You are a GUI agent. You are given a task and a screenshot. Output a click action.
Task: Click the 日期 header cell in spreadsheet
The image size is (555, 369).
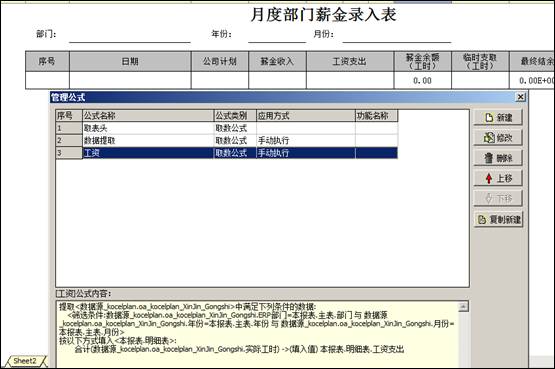[130, 61]
